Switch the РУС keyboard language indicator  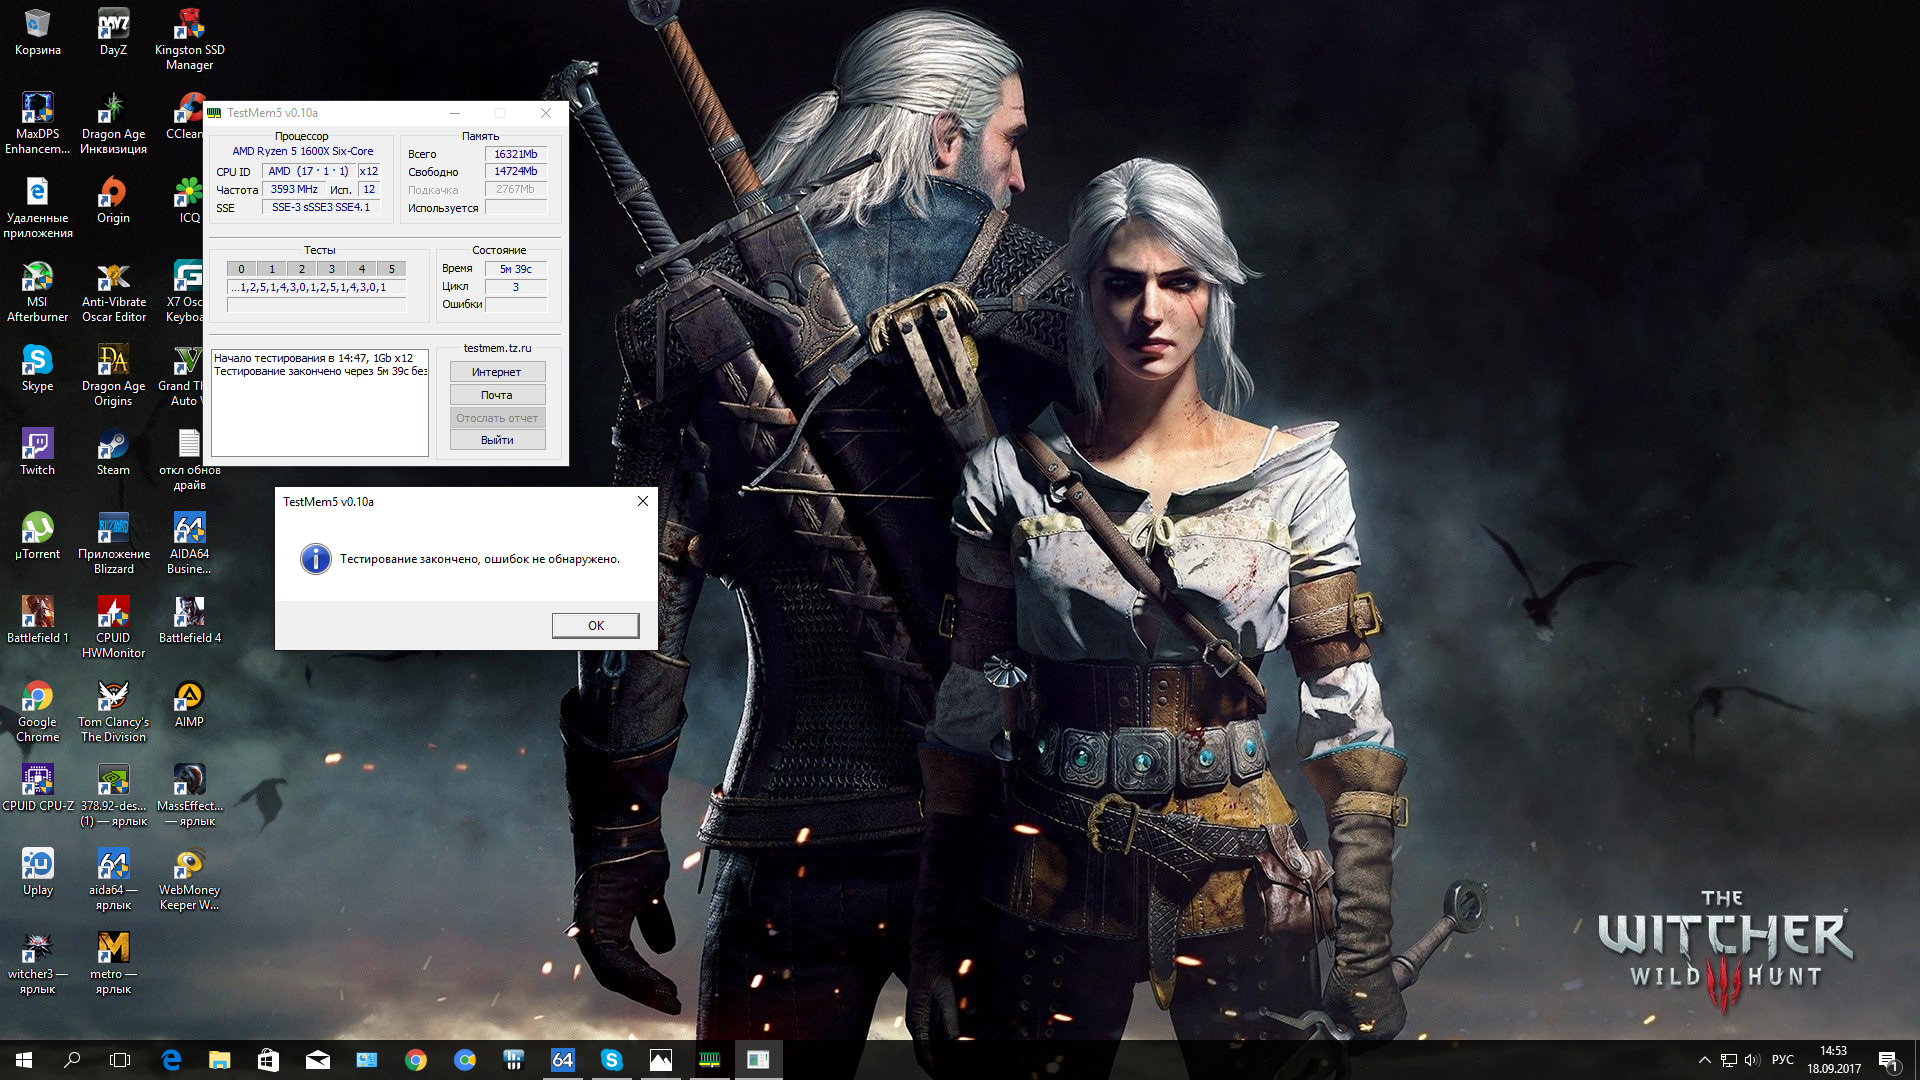point(1782,1060)
